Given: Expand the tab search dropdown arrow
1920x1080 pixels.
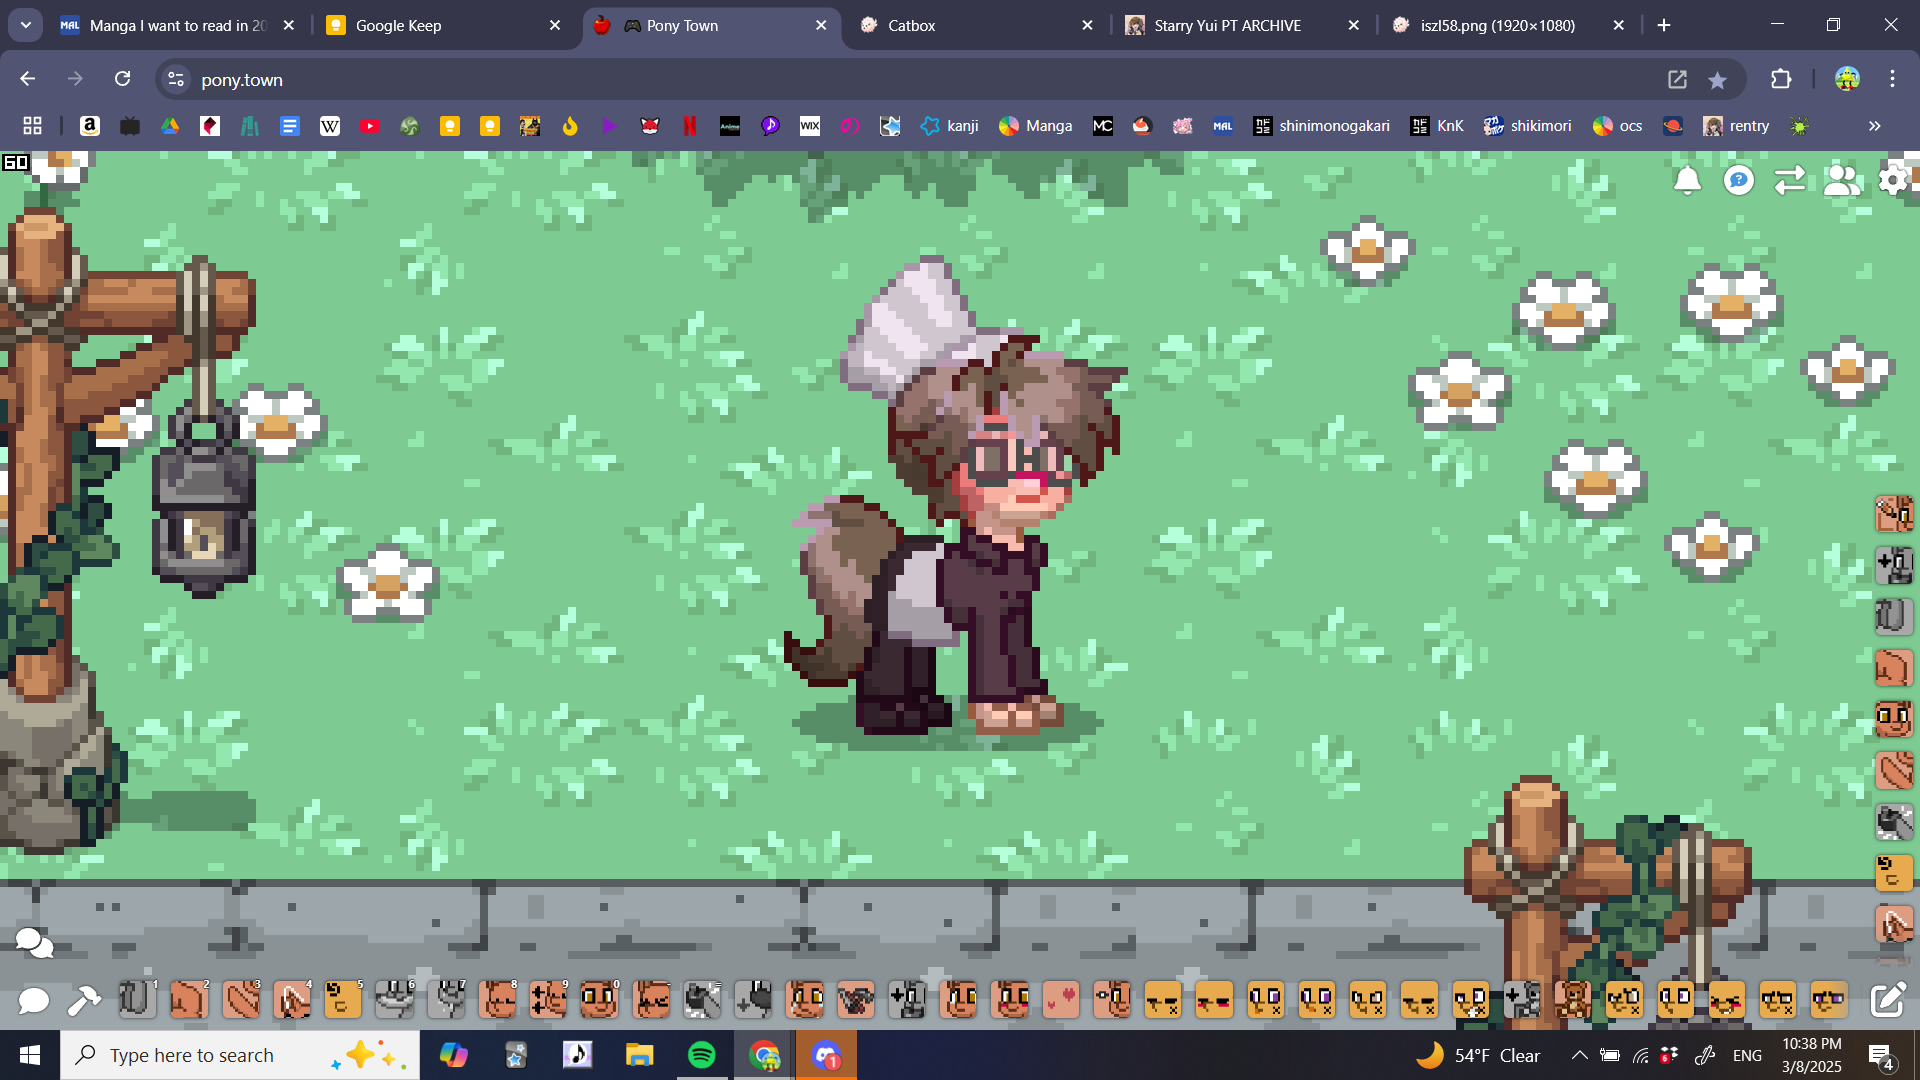Looking at the screenshot, I should click(26, 25).
